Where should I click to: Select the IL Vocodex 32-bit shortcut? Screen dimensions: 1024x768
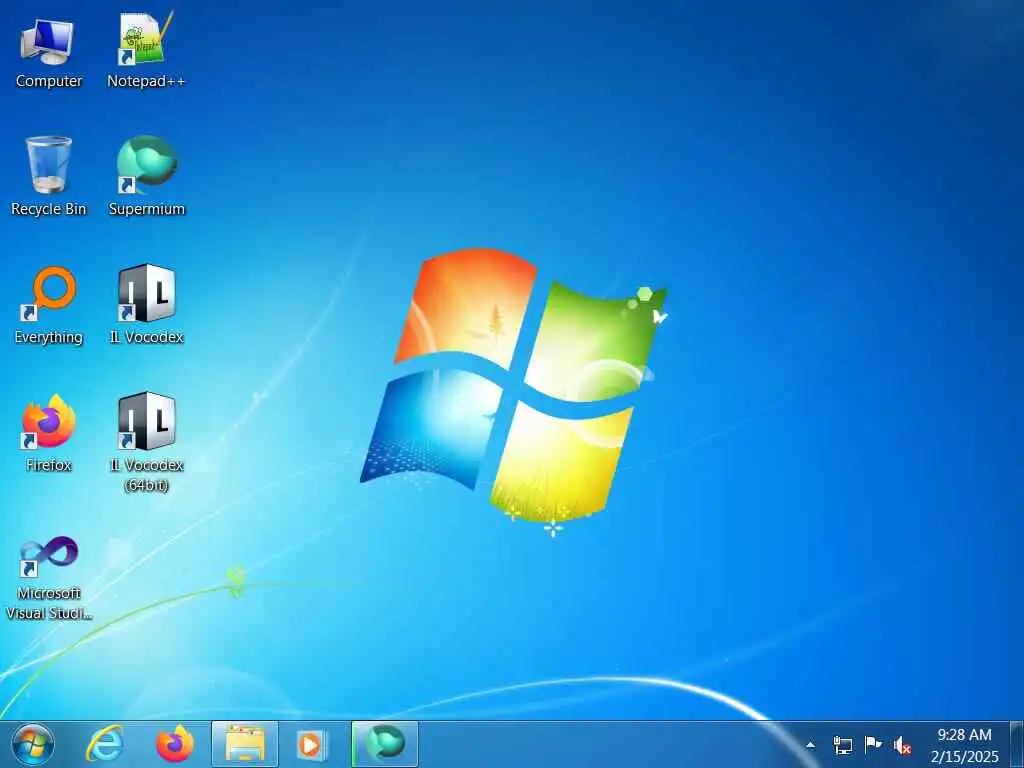(146, 306)
